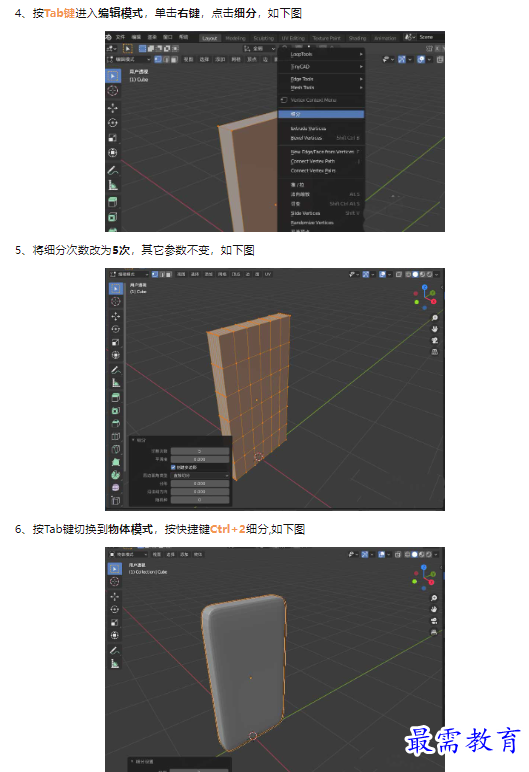The height and width of the screenshot is (772, 529).
Task: Choose Bevel Vertices in the context menu
Action: pyautogui.click(x=321, y=138)
